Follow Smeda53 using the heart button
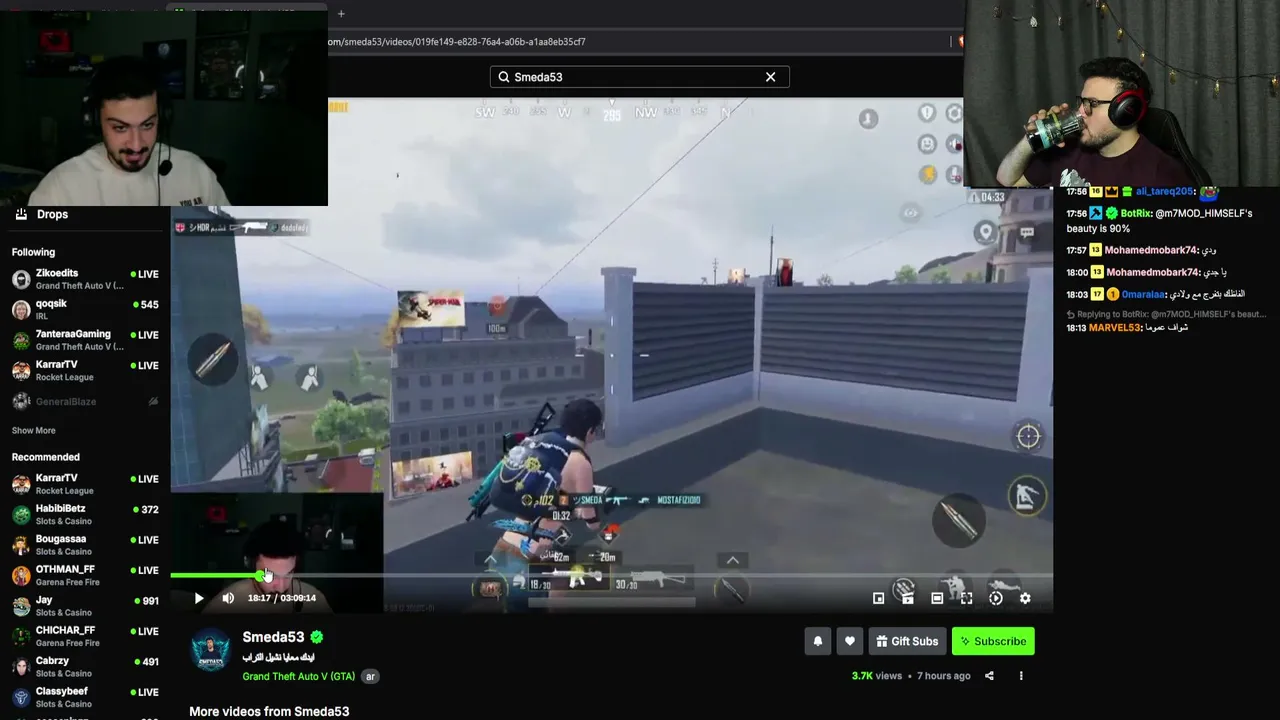This screenshot has width=1280, height=720. pos(850,641)
